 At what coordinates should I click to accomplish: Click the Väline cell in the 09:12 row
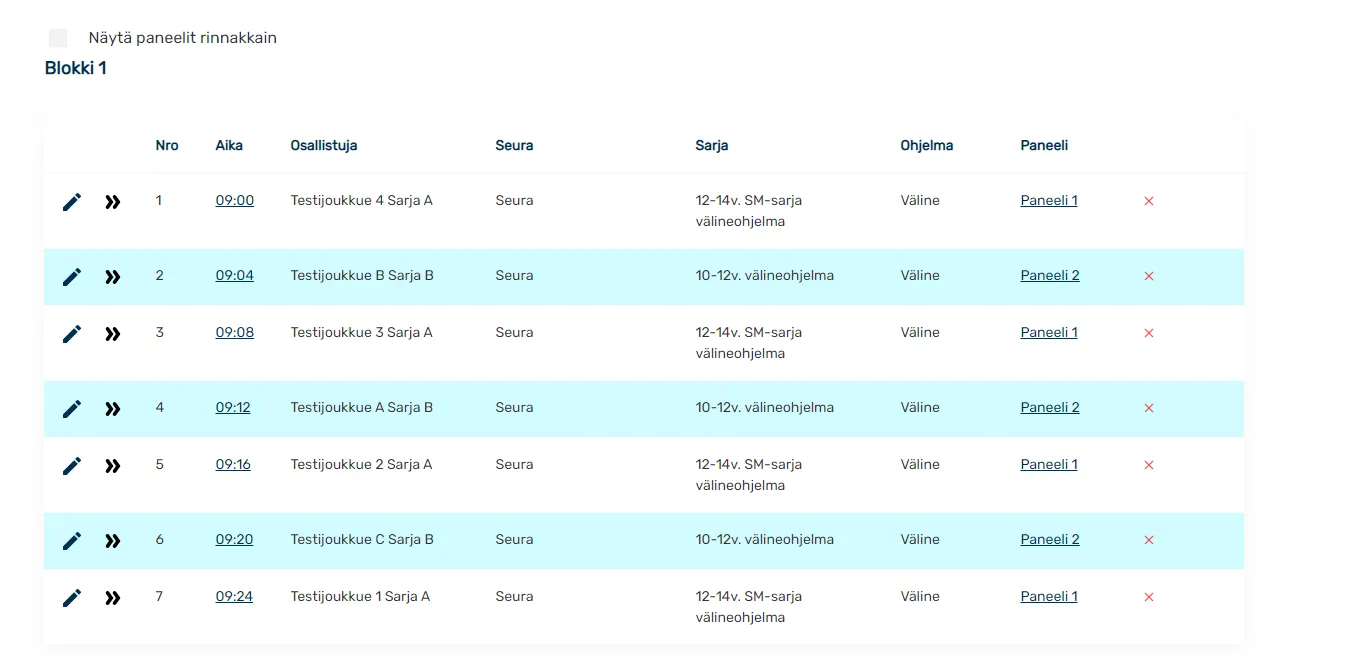(x=920, y=407)
